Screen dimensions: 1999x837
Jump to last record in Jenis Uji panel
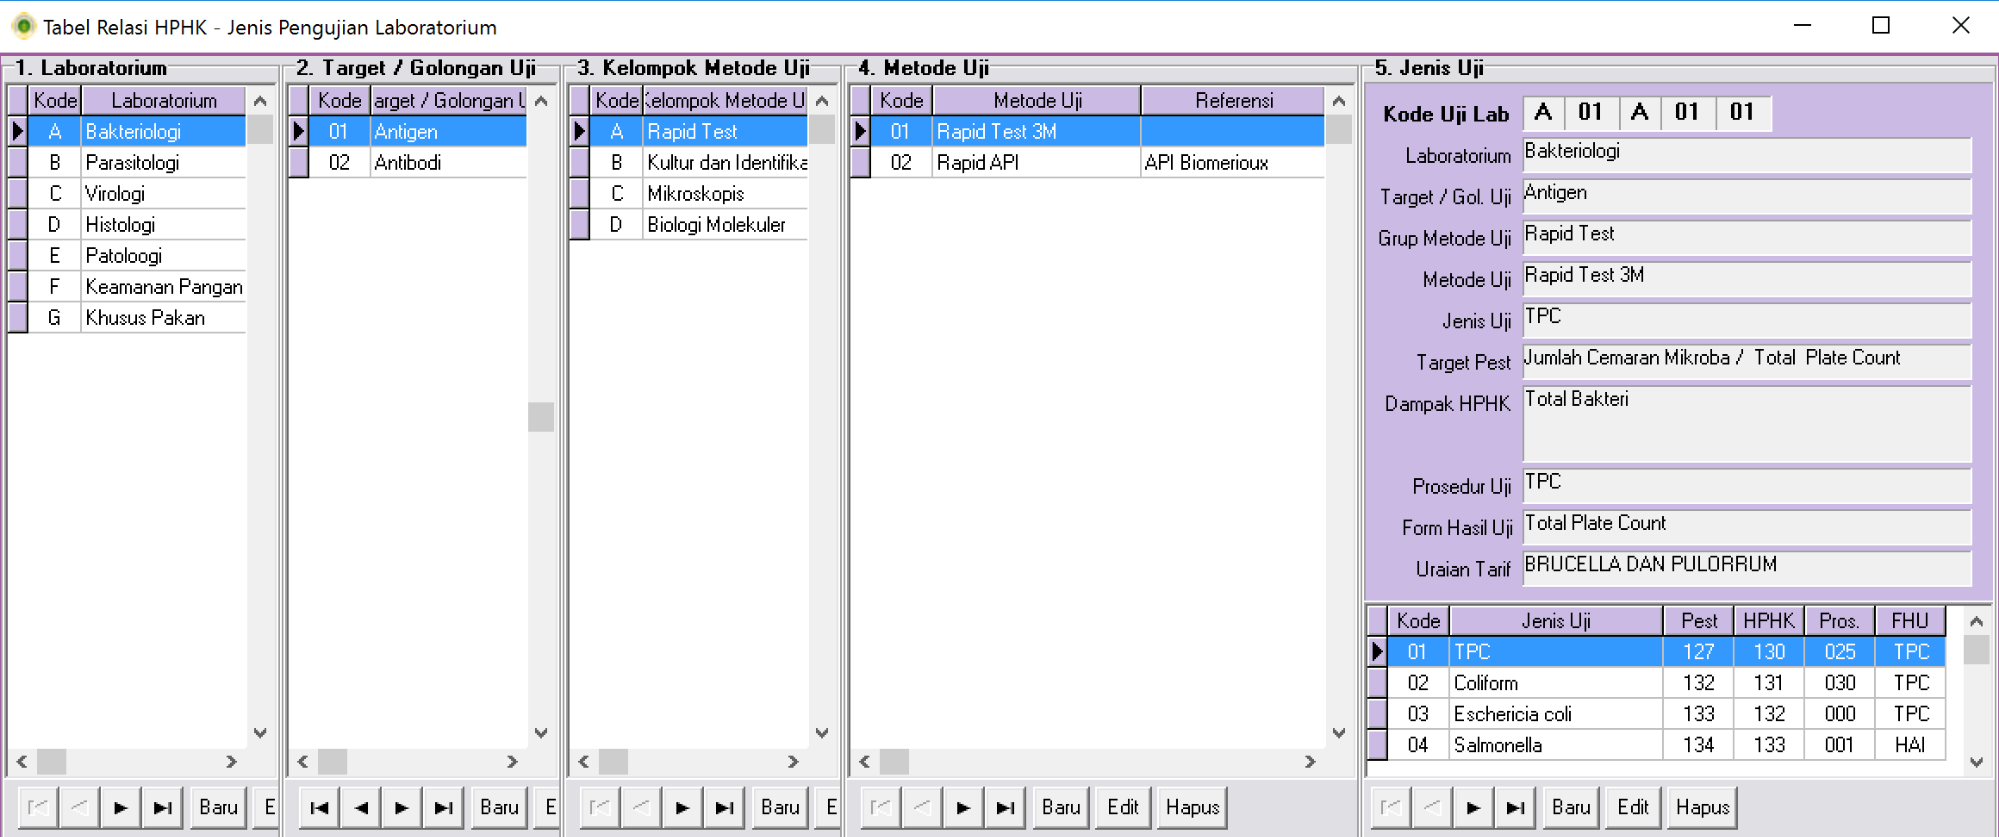pos(1515,807)
